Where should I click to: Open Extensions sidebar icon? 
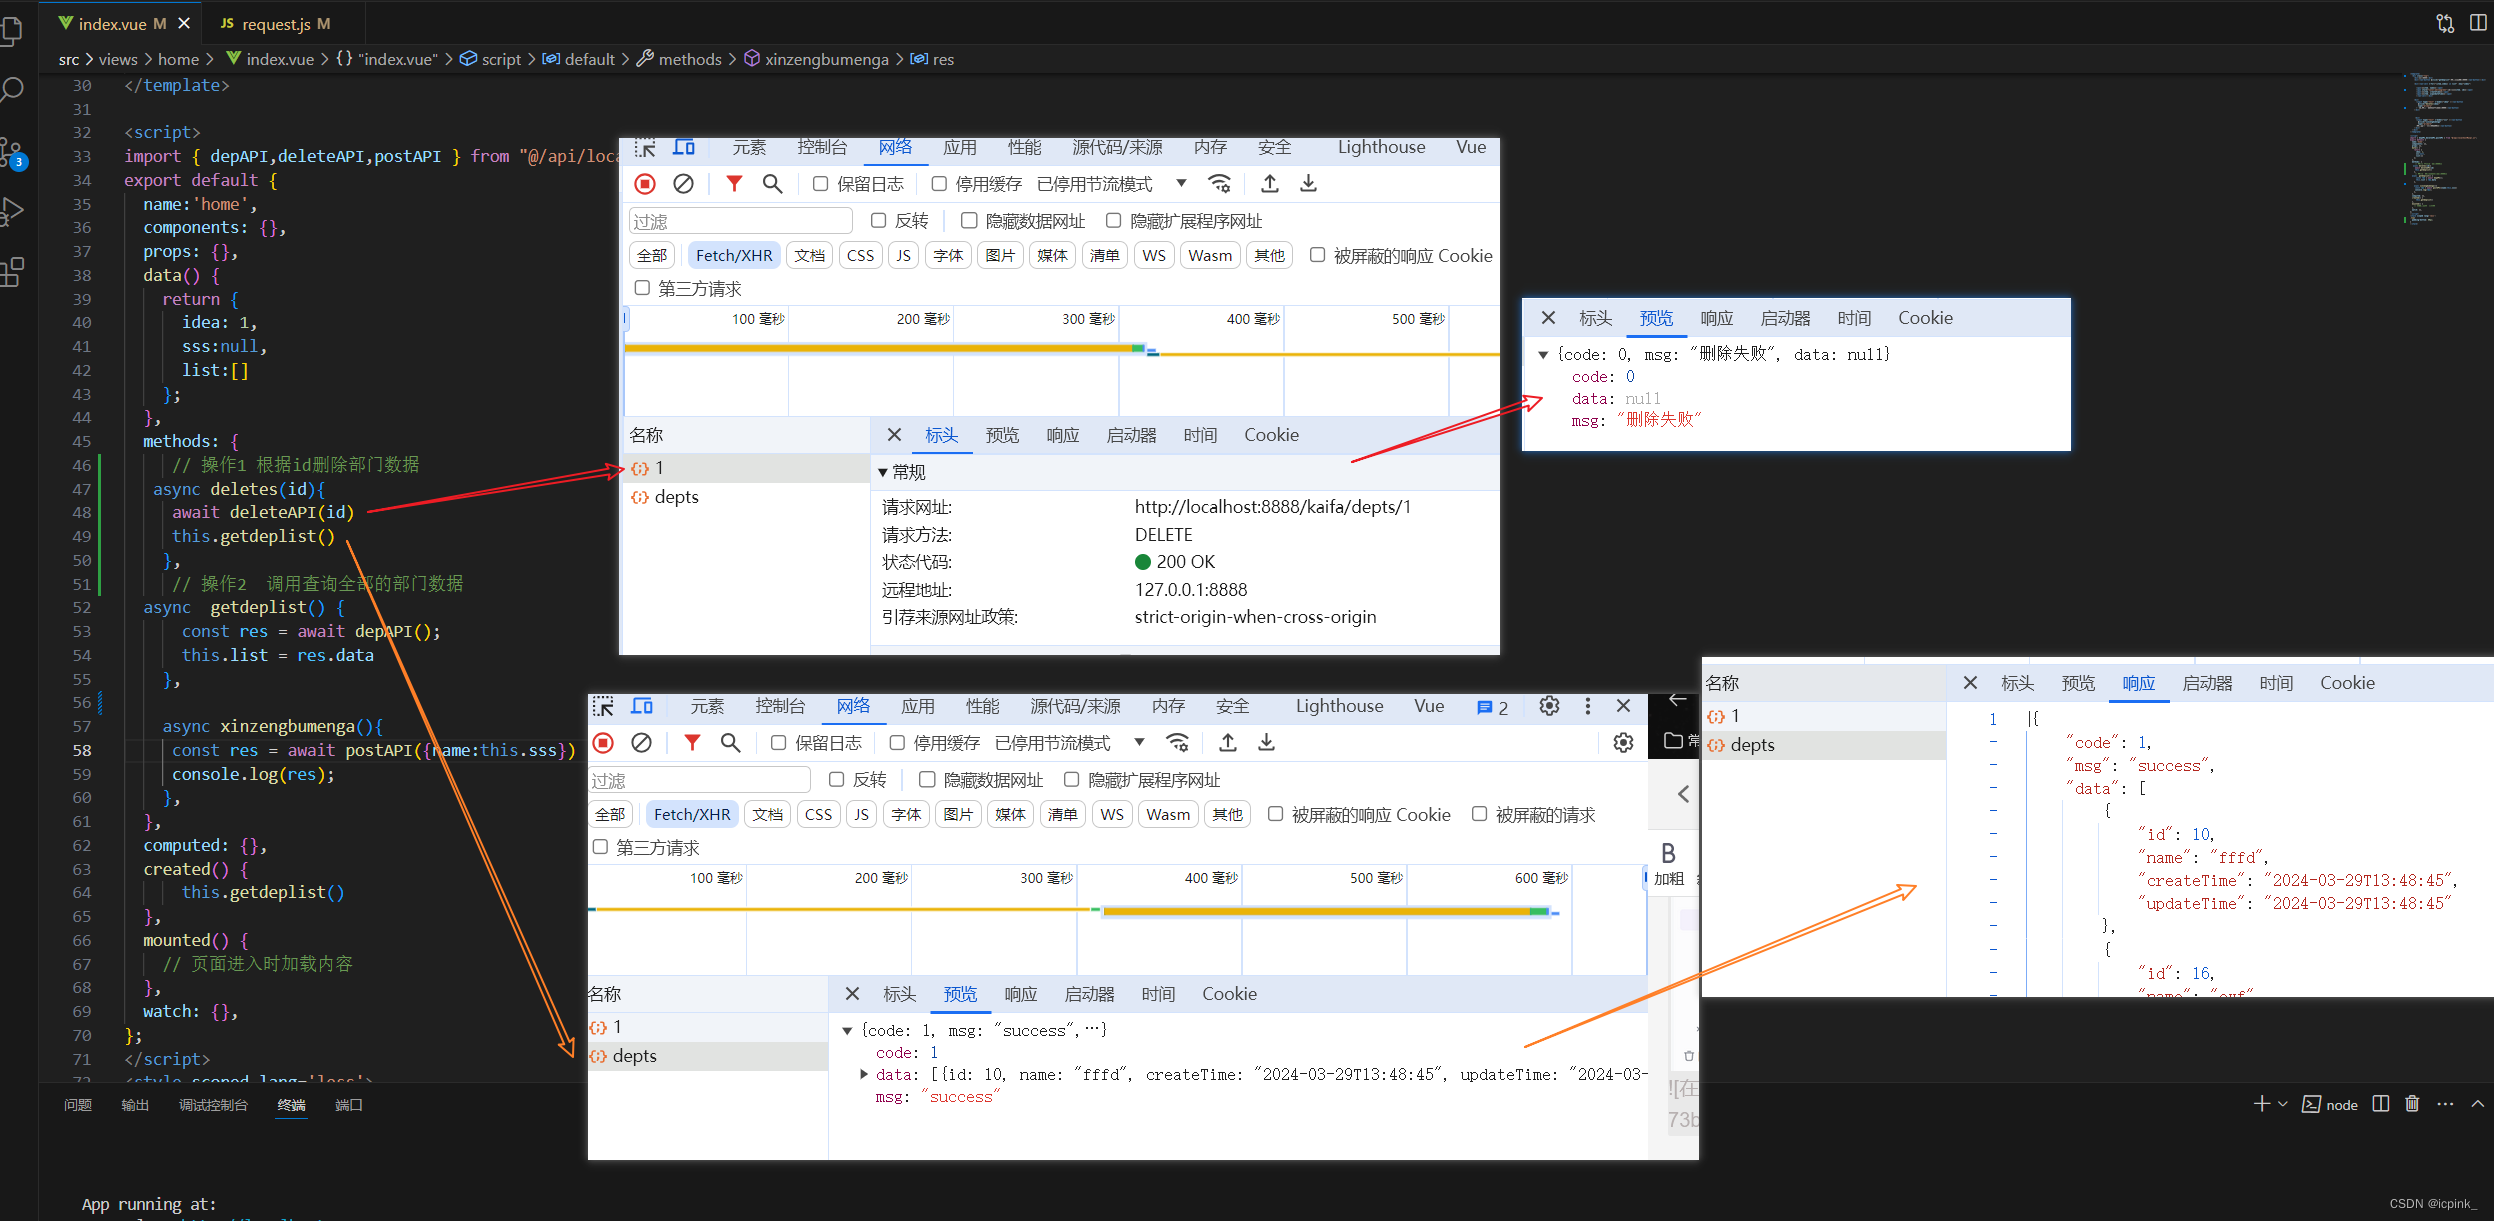pyautogui.click(x=12, y=272)
